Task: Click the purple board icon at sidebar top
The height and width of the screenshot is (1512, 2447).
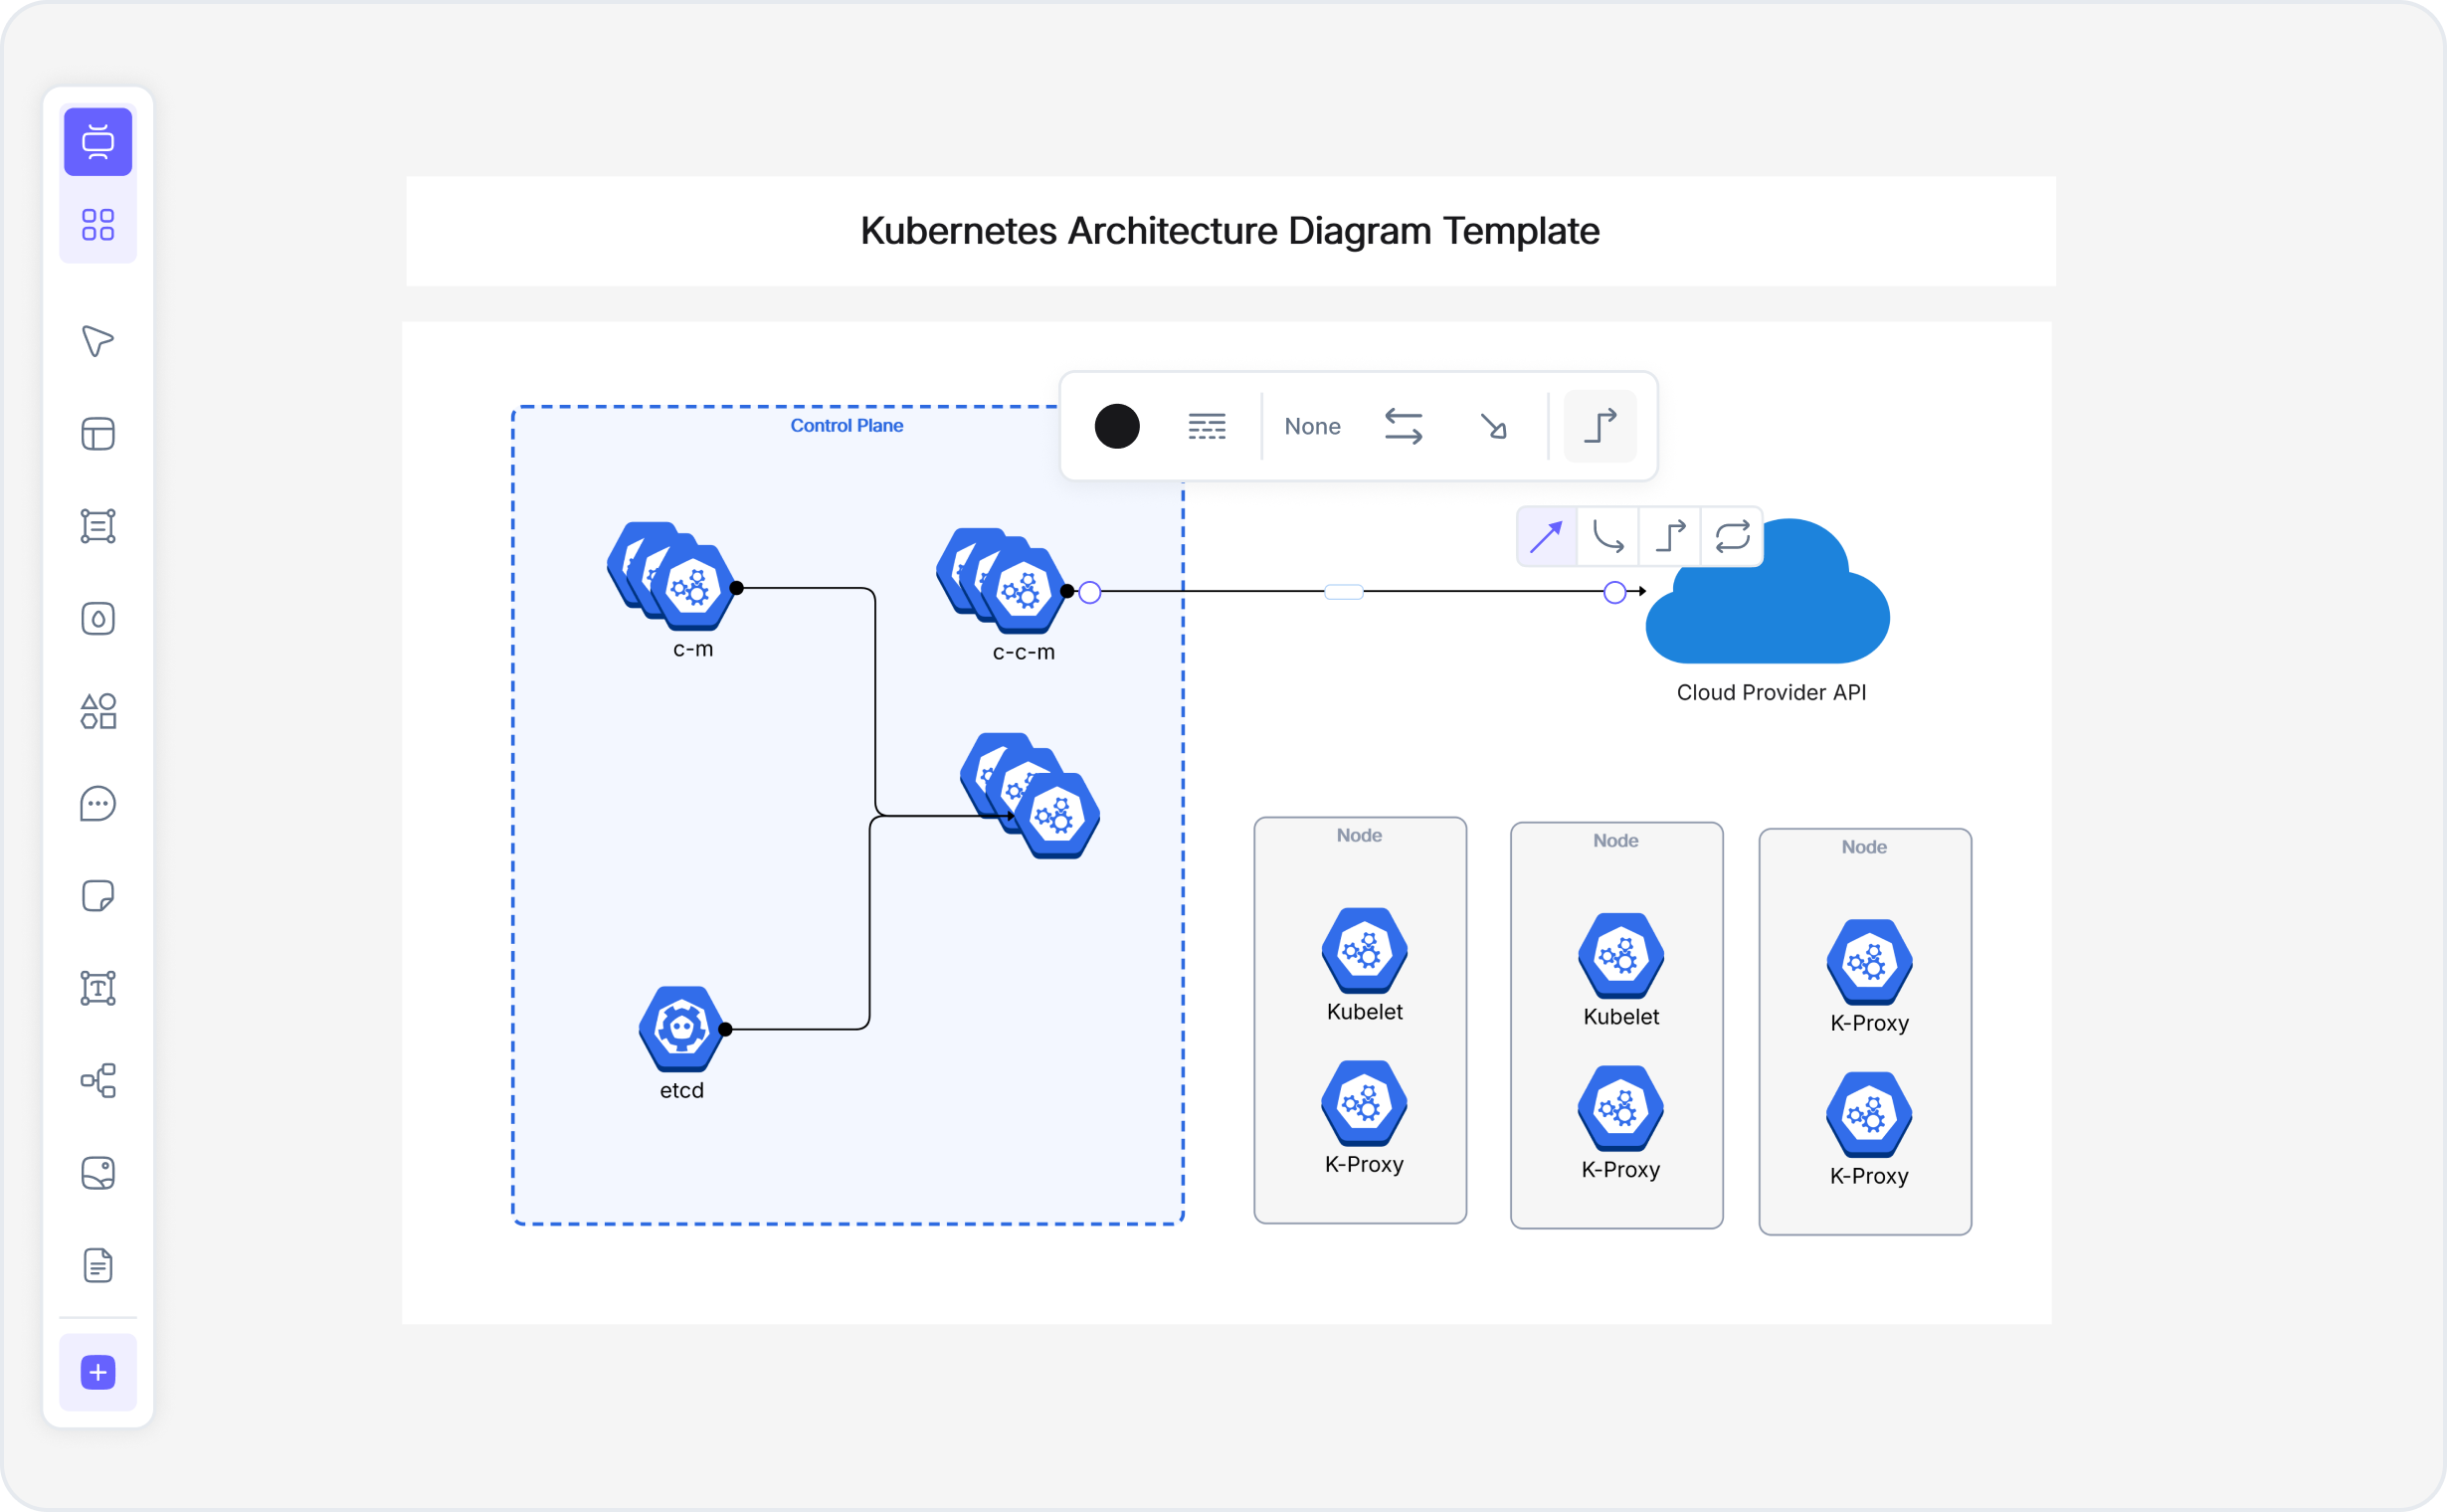Action: [98, 141]
